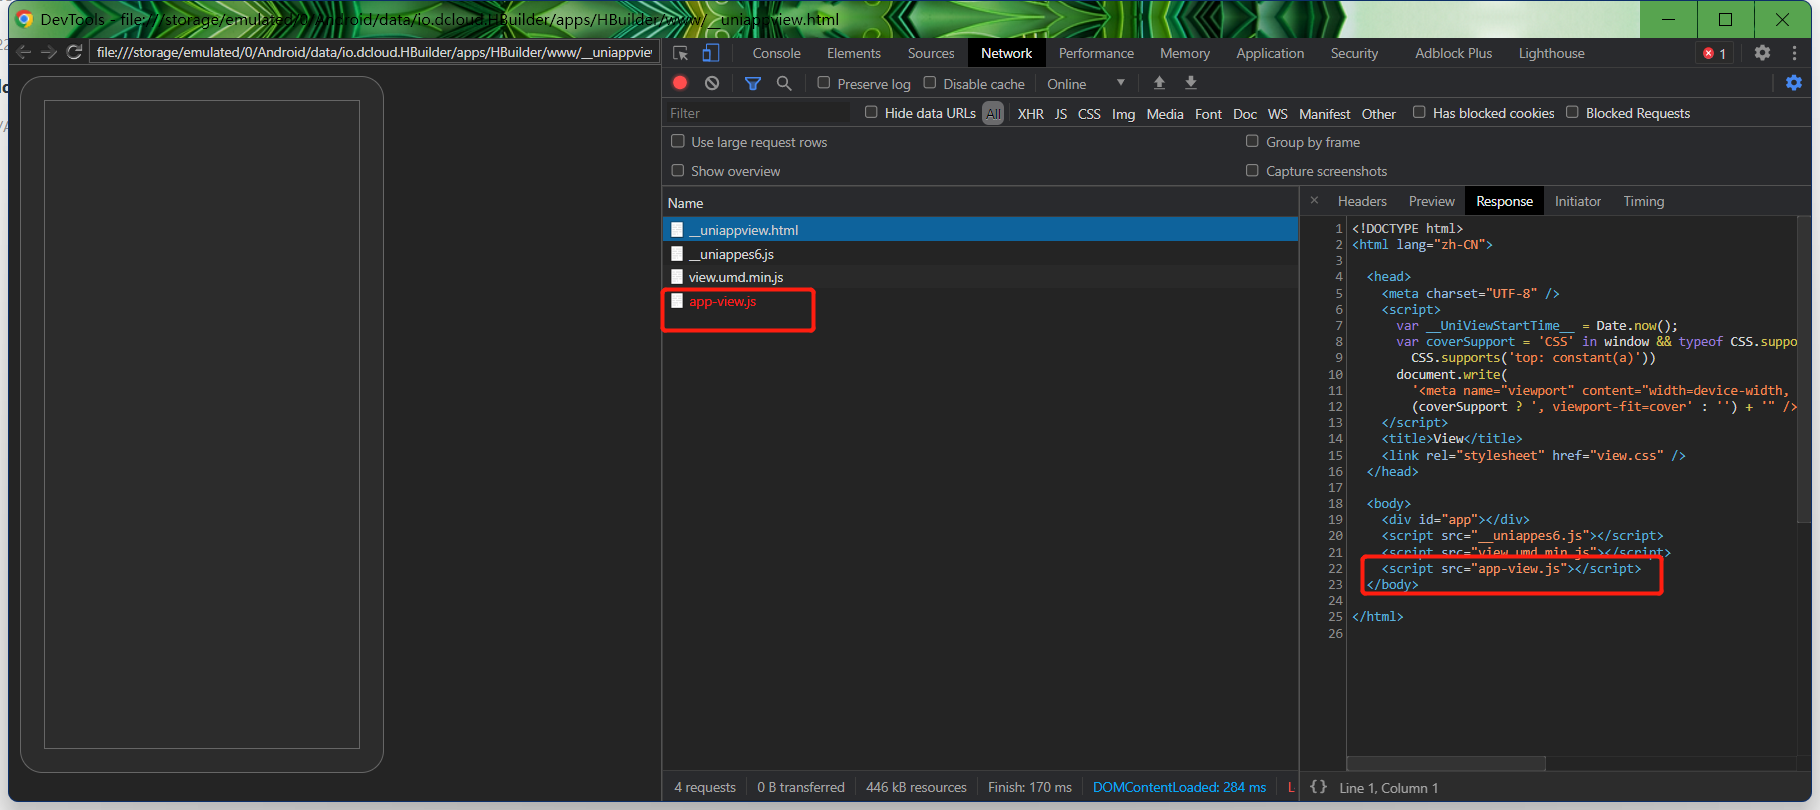Image resolution: width=1820 pixels, height=810 pixels.
Task: Click file icon next to view.umd.min.js
Action: 677,277
